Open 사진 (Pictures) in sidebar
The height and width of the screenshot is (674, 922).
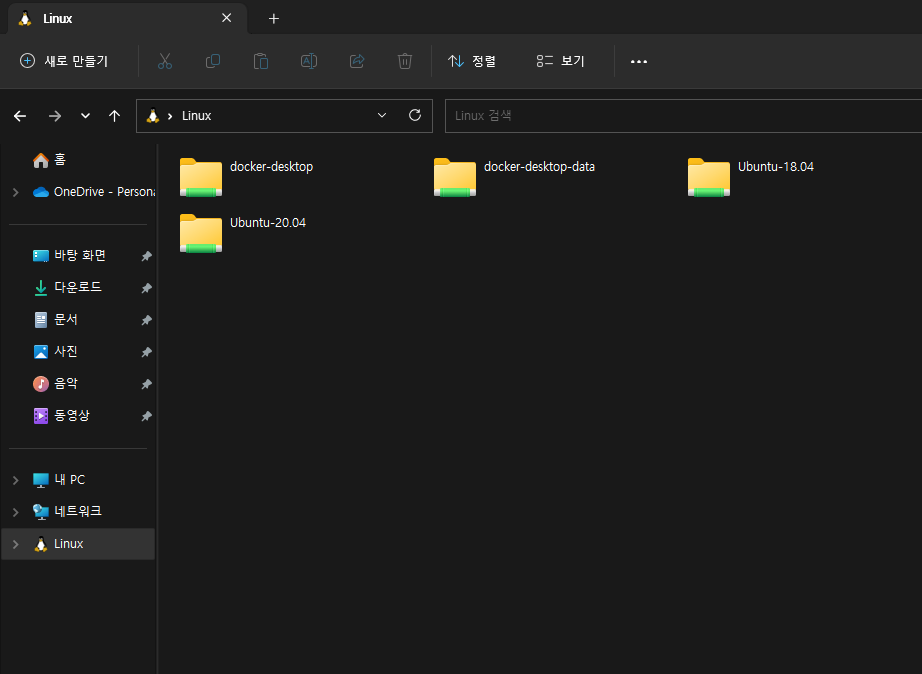point(55,352)
